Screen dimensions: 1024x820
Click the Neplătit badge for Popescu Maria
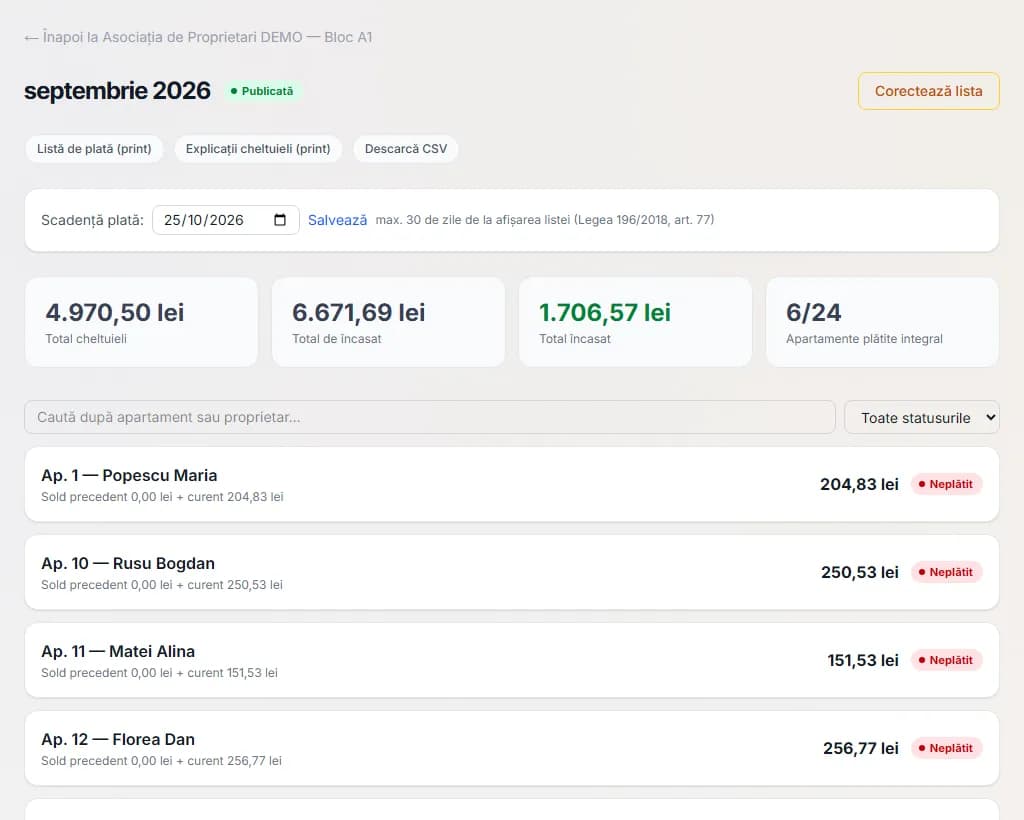click(946, 484)
